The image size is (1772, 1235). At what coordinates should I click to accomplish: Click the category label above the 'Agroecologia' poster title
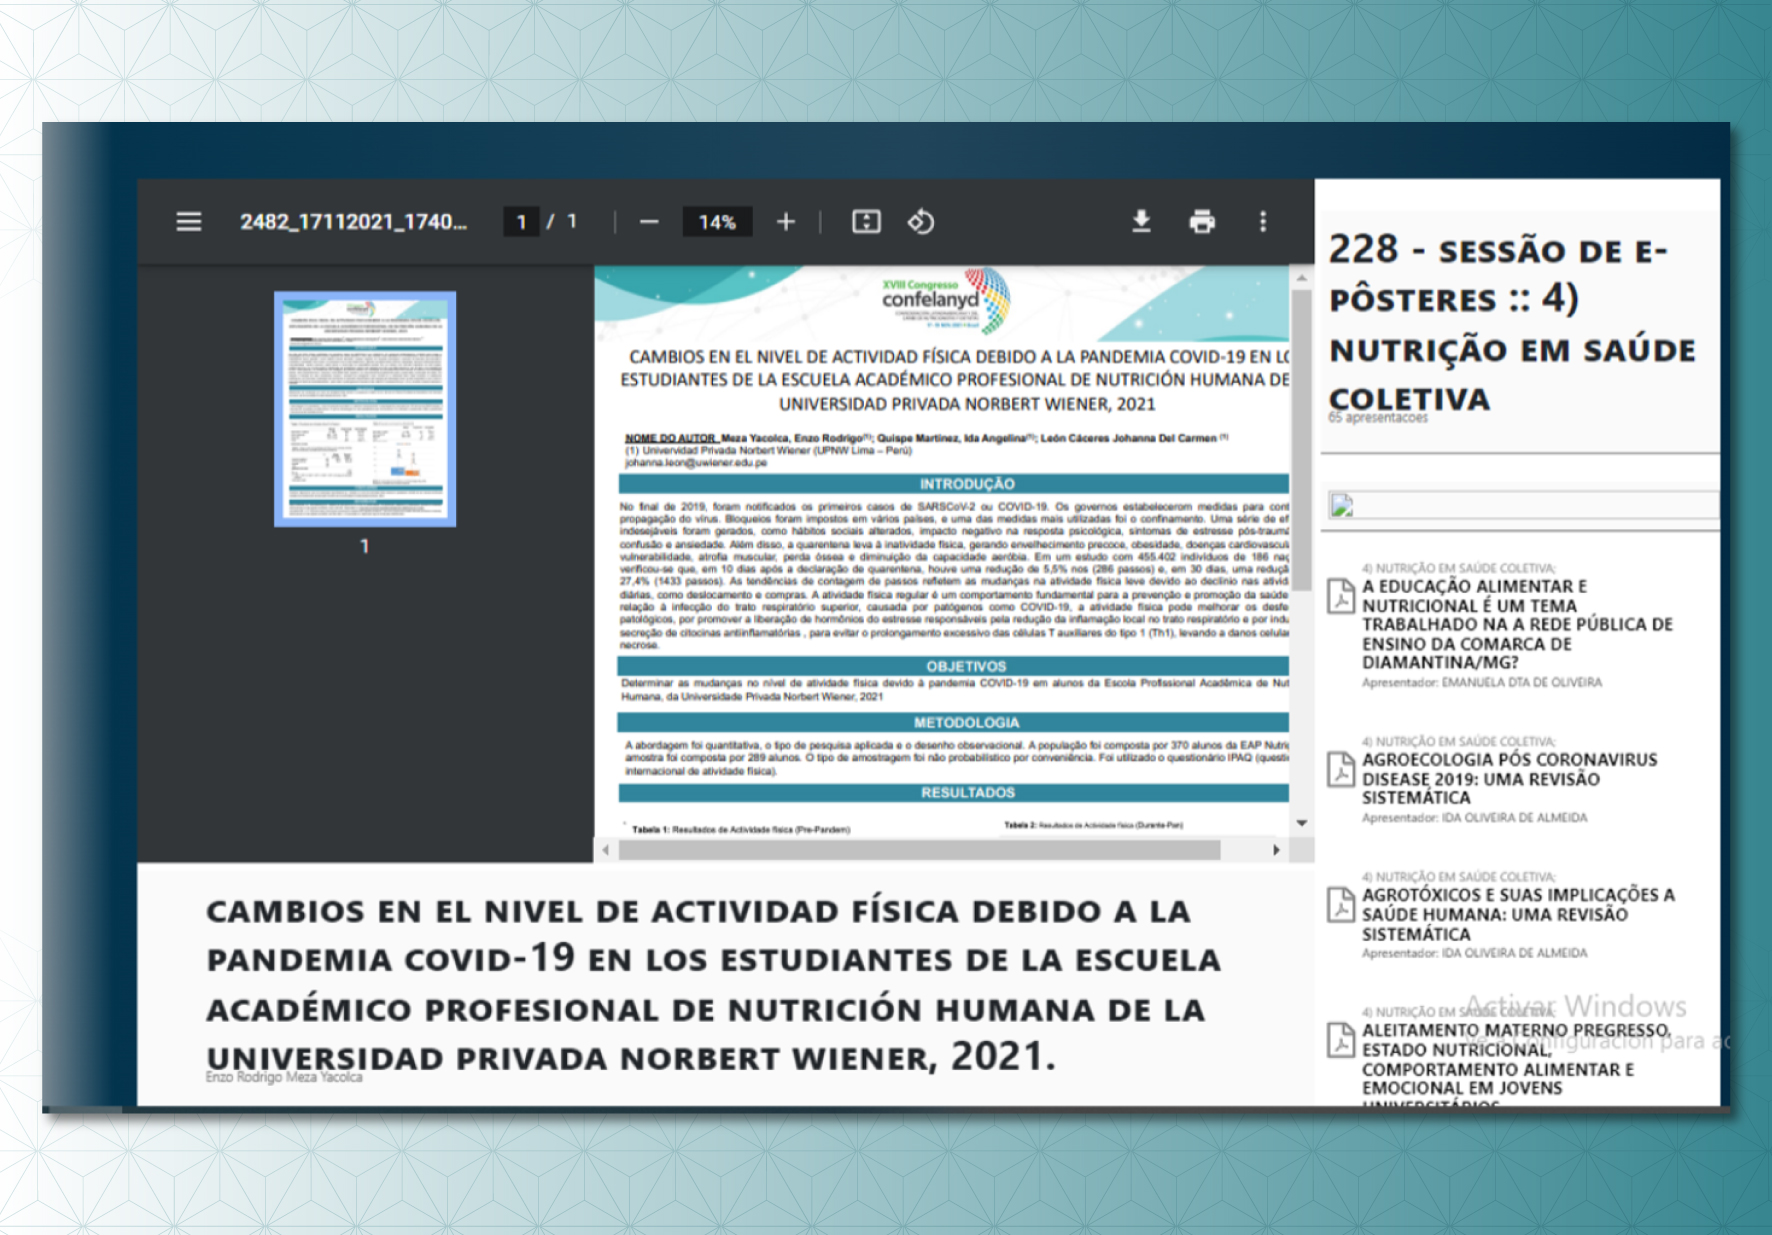tap(1459, 741)
